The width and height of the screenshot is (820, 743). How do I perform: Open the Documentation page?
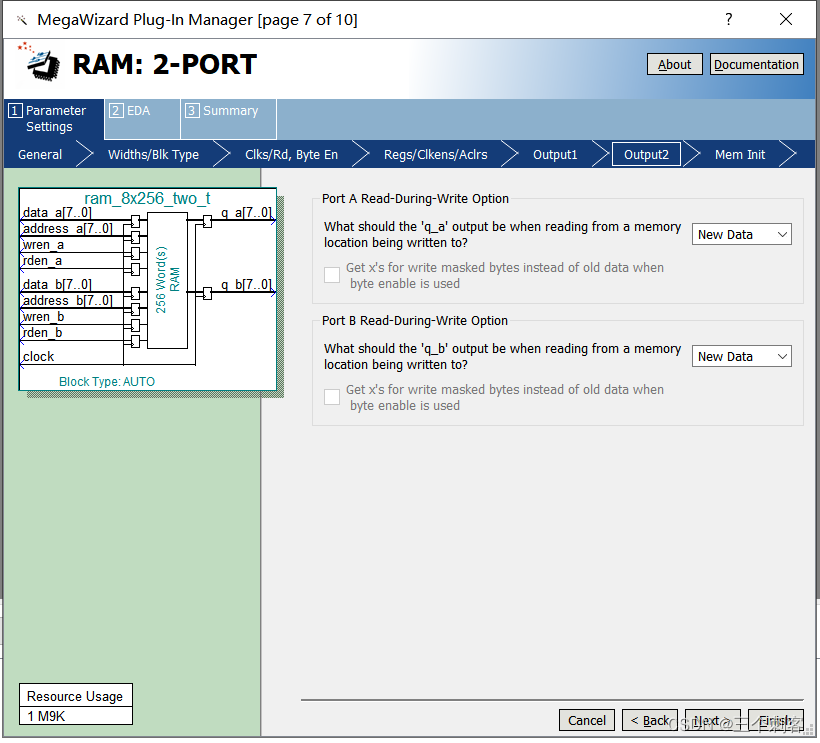pos(757,64)
